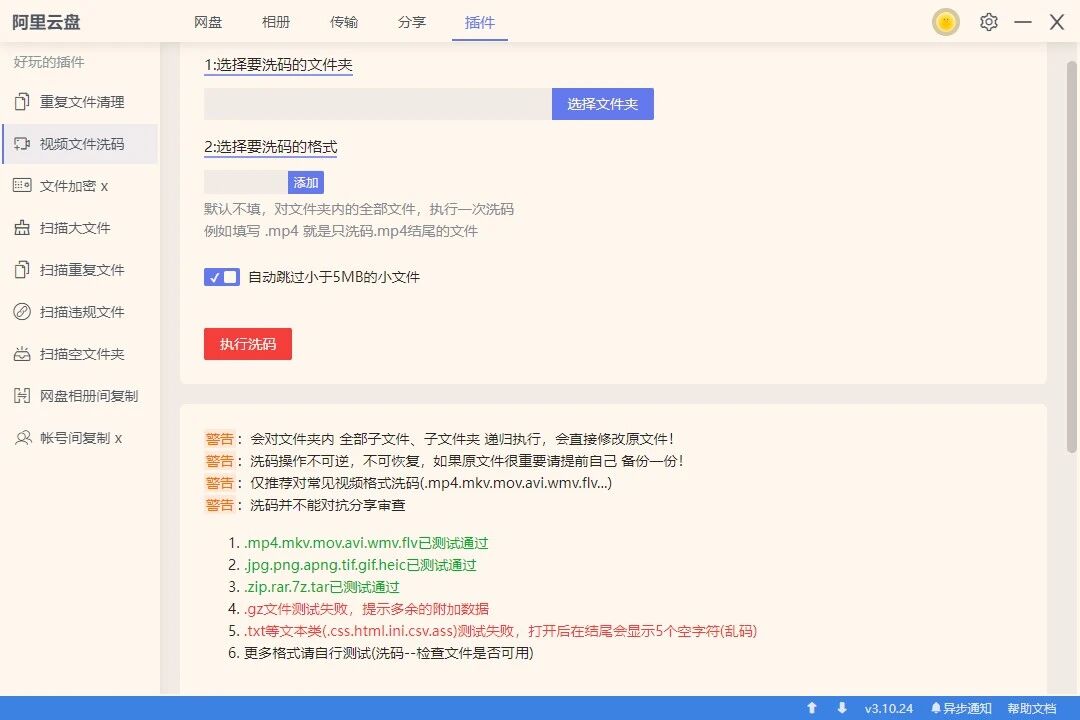Click the duplicate file cleanup icon (重复文件清理)
This screenshot has height=720, width=1080.
[x=22, y=102]
